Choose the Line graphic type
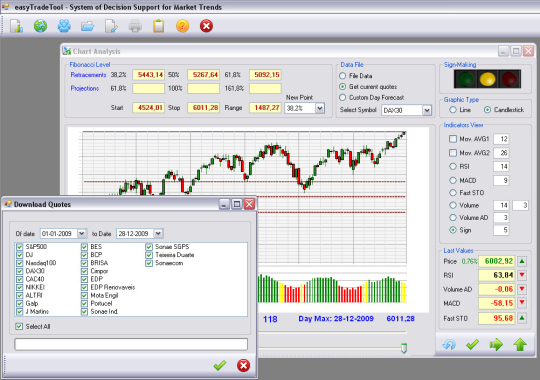 point(453,110)
